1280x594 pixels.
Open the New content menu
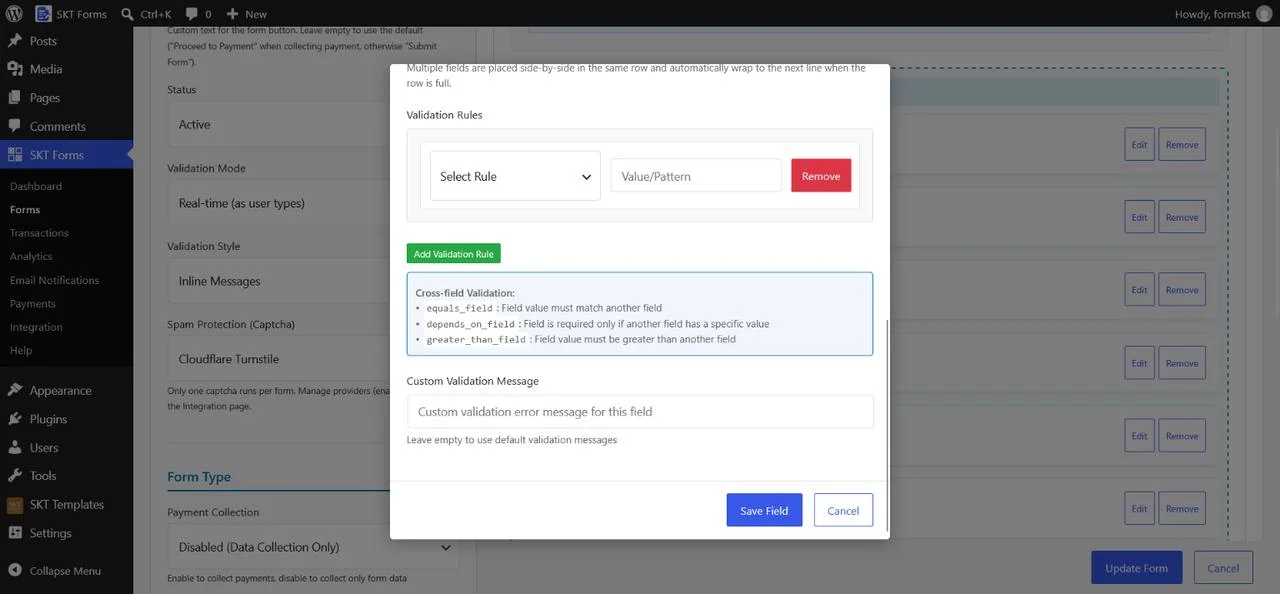click(246, 14)
